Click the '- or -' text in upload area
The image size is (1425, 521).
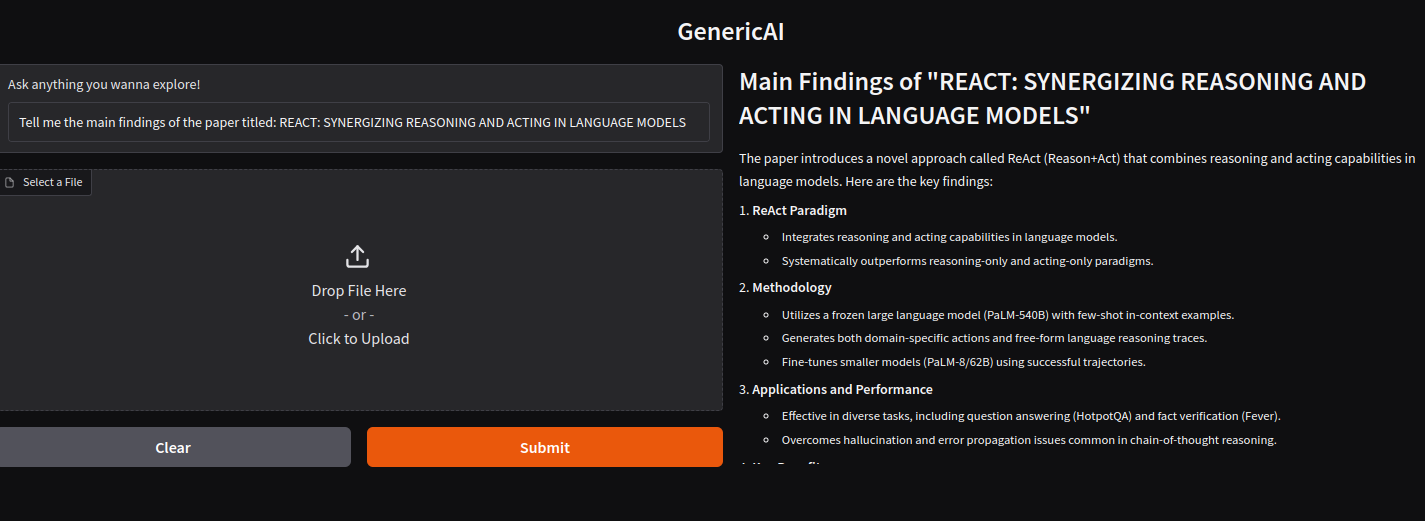pos(358,315)
